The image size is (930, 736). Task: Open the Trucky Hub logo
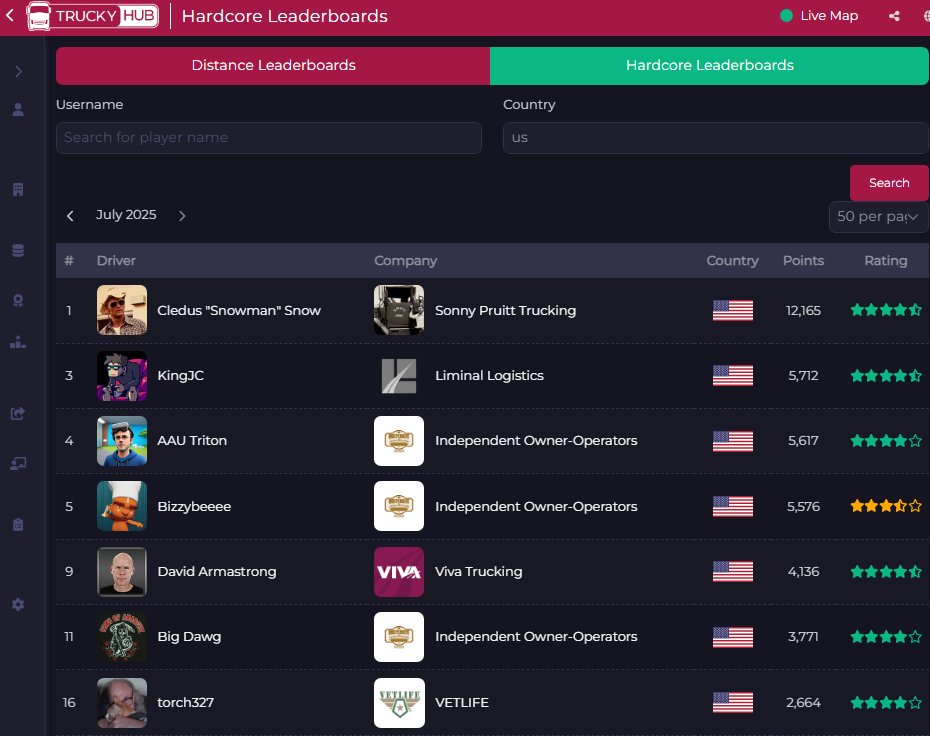[93, 16]
